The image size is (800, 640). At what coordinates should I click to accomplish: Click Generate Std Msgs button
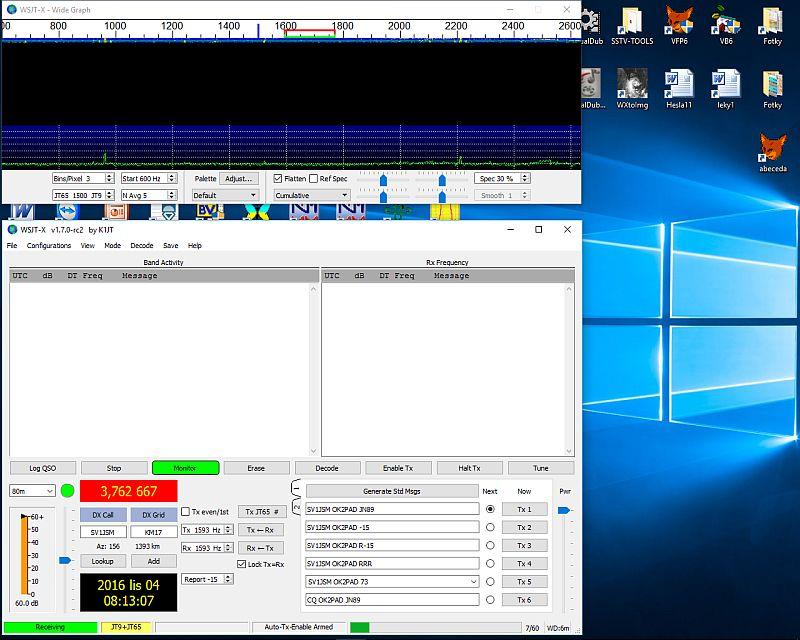(x=392, y=491)
